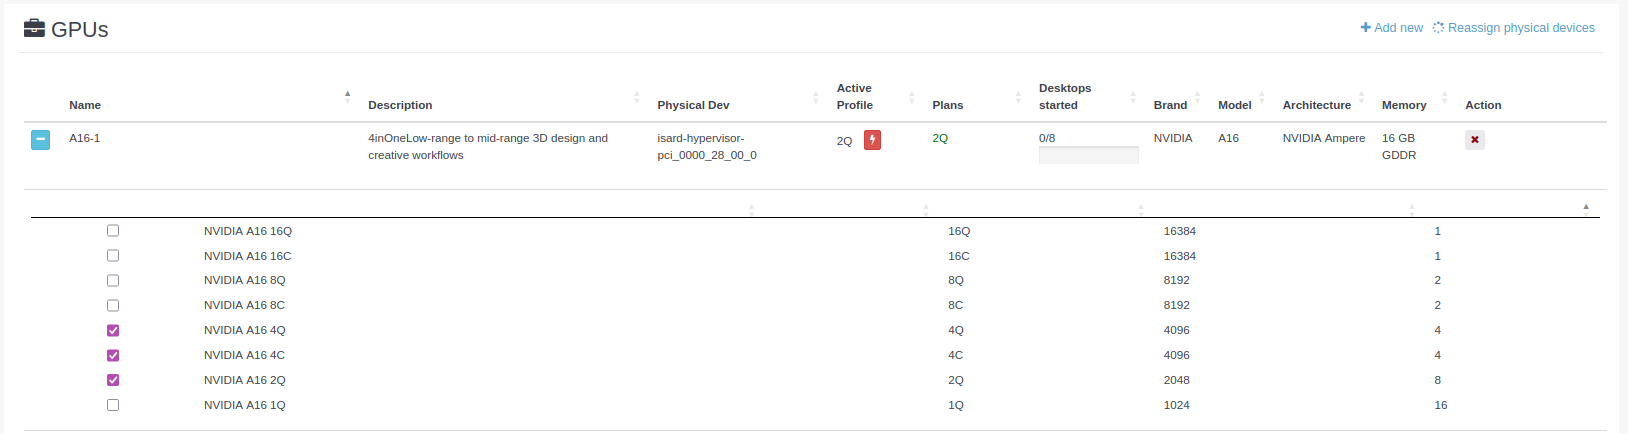
Task: Click the GPUs briefcase icon in header
Action: 34,28
